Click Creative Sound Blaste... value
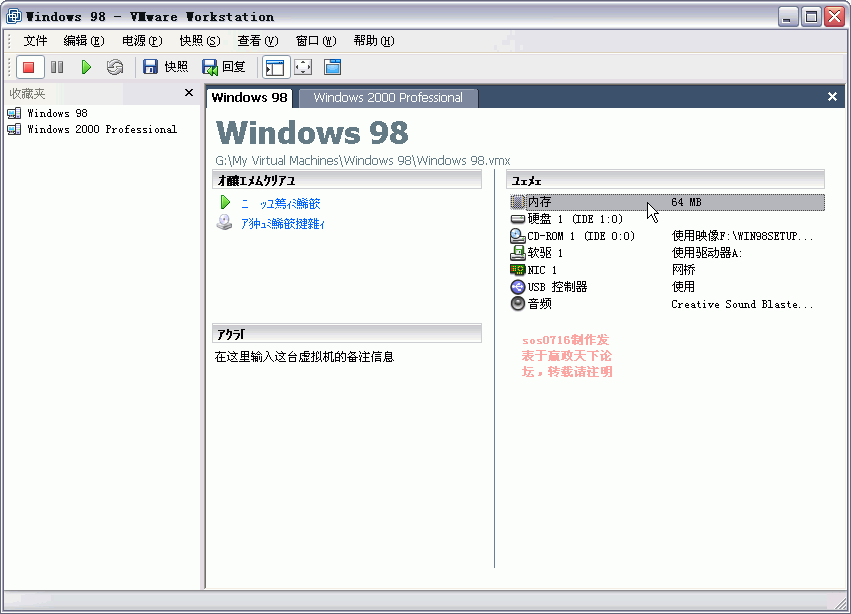Image resolution: width=851 pixels, height=614 pixels. [742, 304]
